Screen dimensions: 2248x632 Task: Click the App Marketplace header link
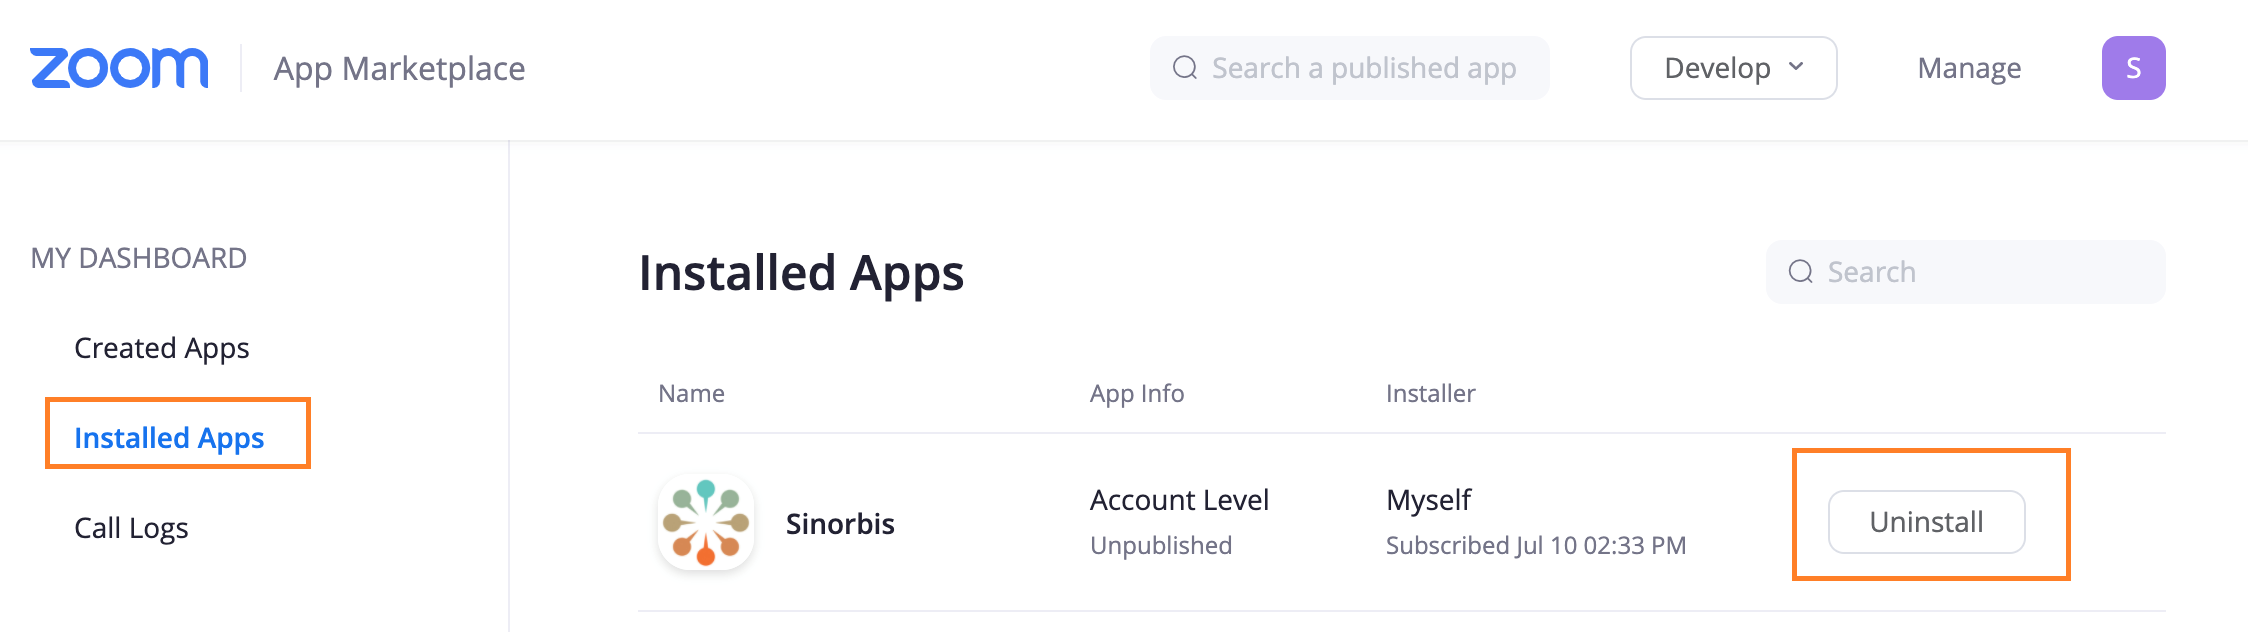(x=400, y=67)
